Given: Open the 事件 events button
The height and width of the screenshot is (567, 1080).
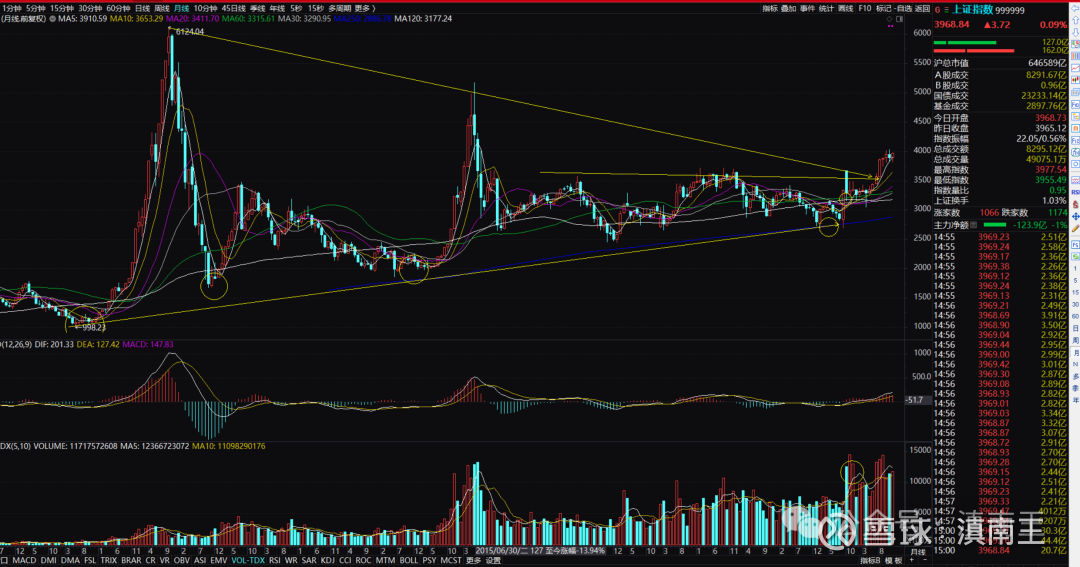Looking at the screenshot, I should 807,8.
